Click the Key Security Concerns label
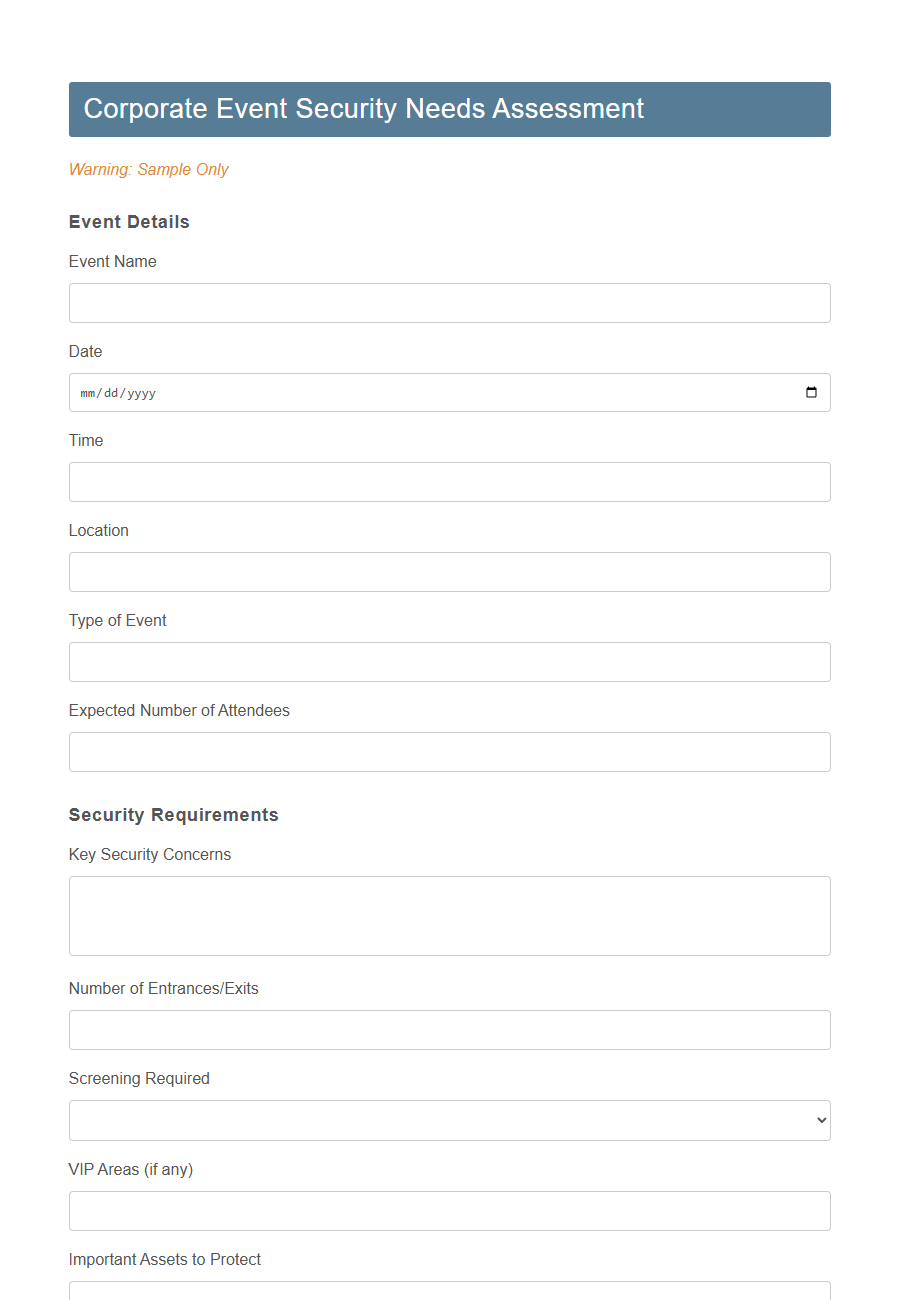Screen dimensions: 900x1300 [149, 854]
